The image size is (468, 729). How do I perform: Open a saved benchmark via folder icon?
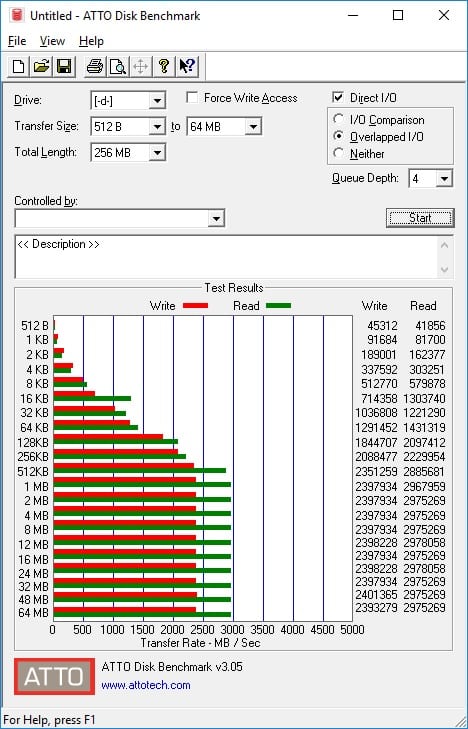[41, 66]
